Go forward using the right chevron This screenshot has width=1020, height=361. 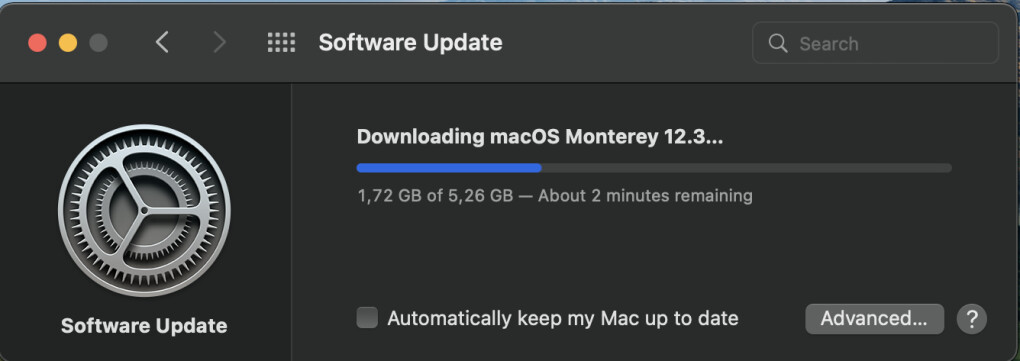(x=220, y=43)
